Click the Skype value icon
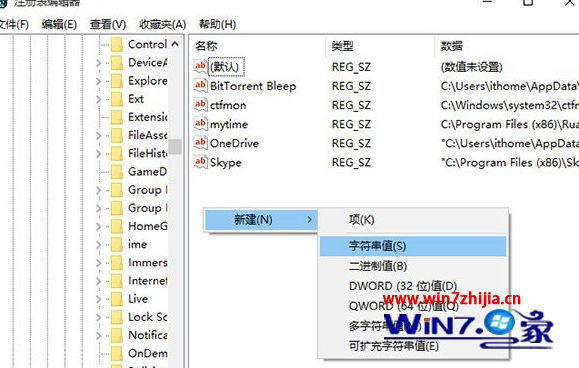The image size is (579, 368). 201,162
